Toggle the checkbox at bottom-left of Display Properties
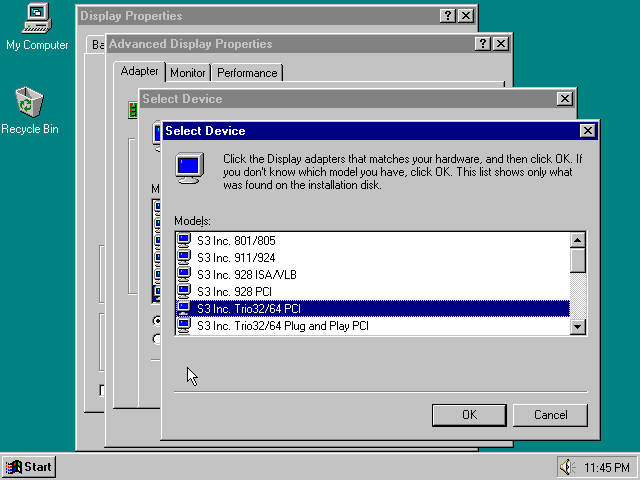This screenshot has height=480, width=640. click(101, 389)
